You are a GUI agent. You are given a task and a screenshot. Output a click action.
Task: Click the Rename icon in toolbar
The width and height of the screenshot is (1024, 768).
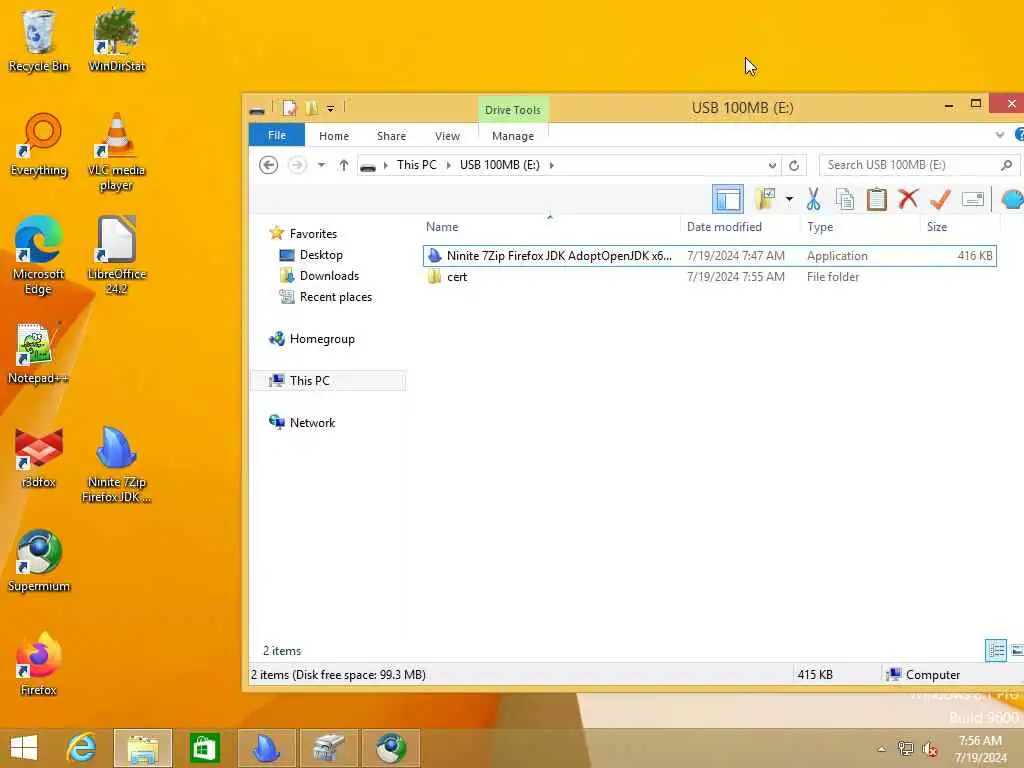[972, 199]
